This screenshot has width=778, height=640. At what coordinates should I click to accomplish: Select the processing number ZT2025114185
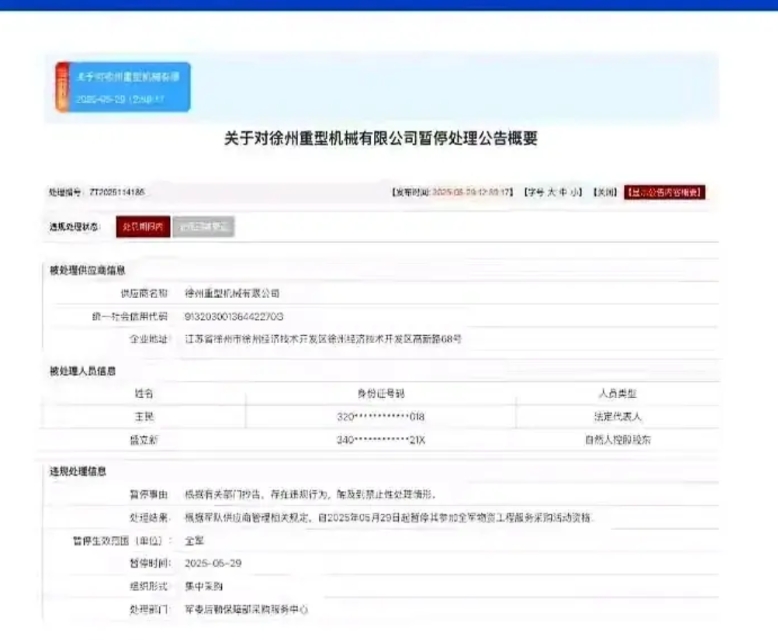(x=117, y=192)
